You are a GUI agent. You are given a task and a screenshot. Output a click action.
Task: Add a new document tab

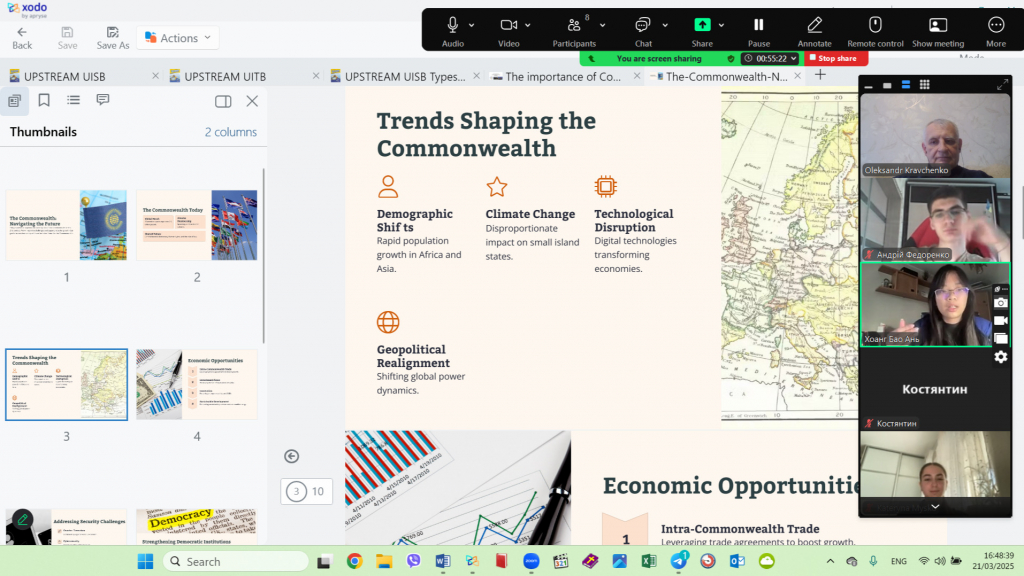tap(820, 75)
